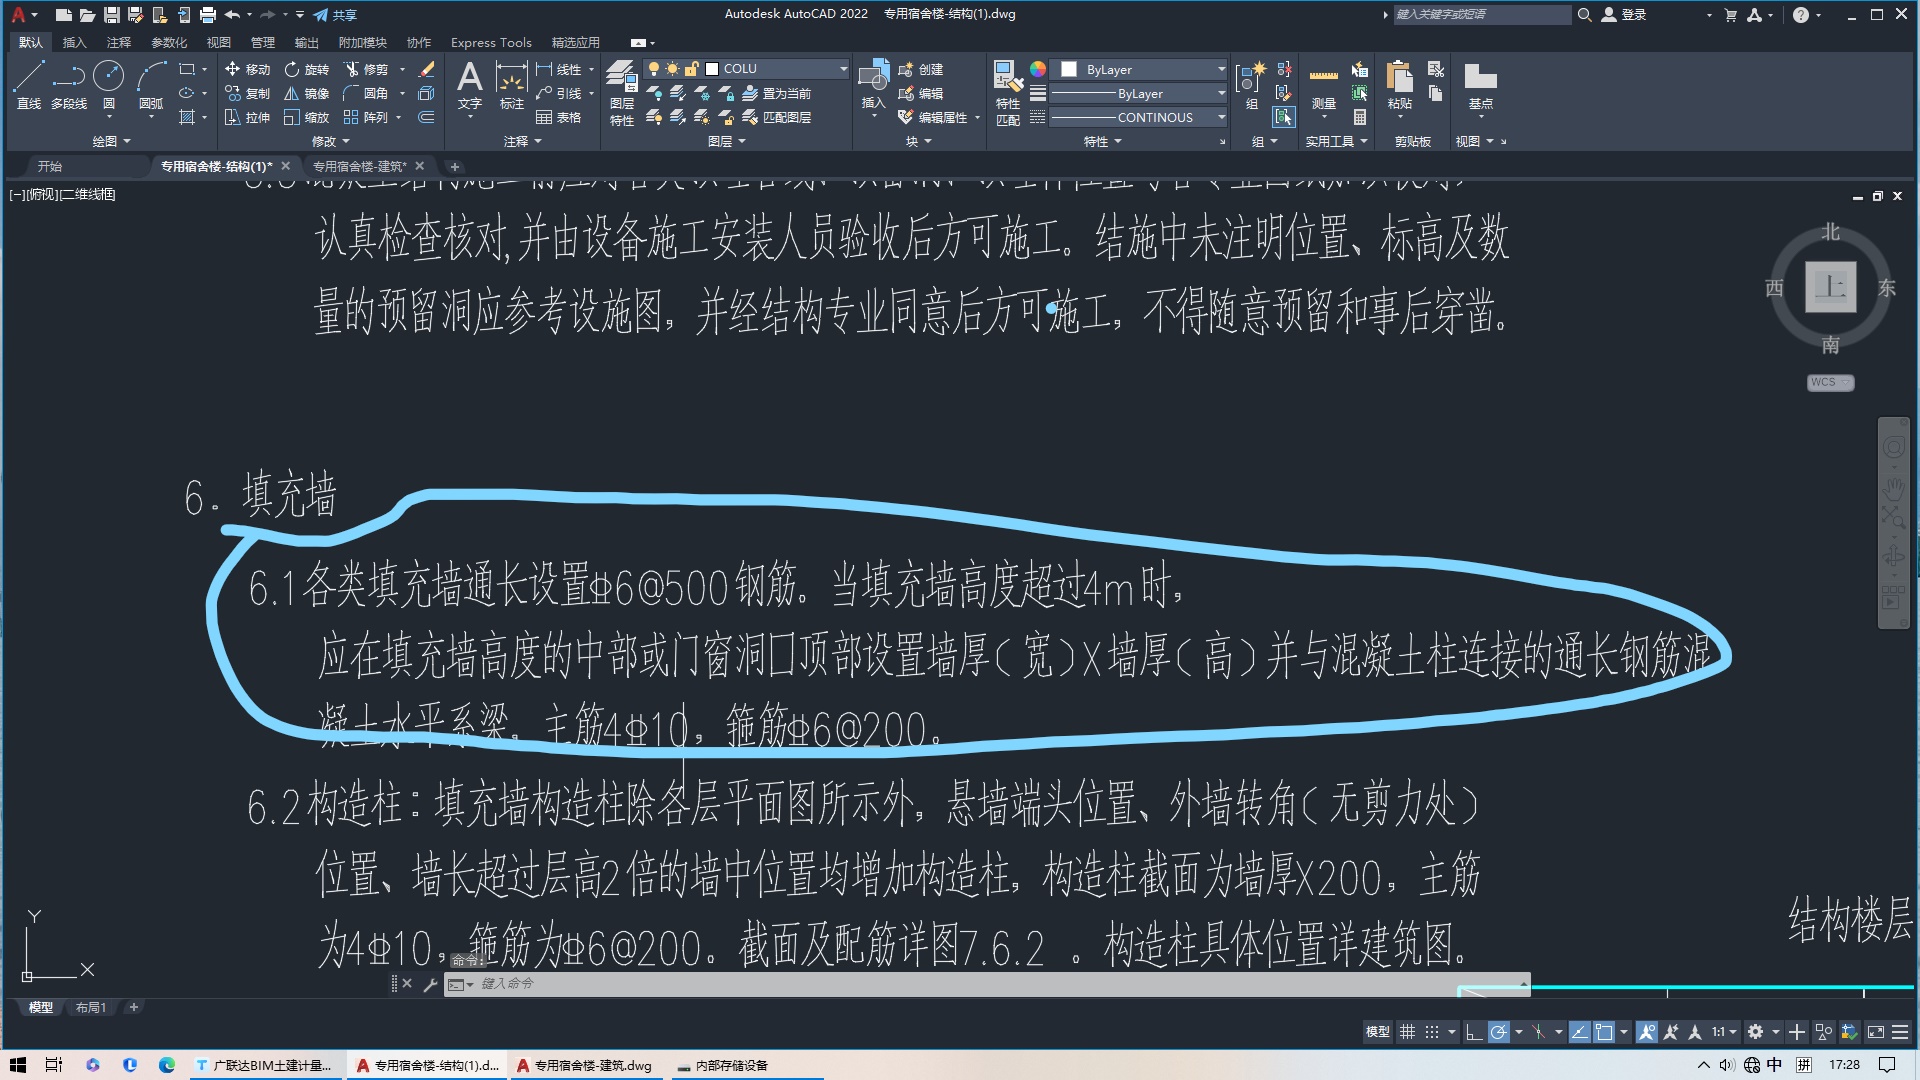Expand the 绘图 (Draw) panel
This screenshot has height=1080, width=1920.
click(111, 141)
